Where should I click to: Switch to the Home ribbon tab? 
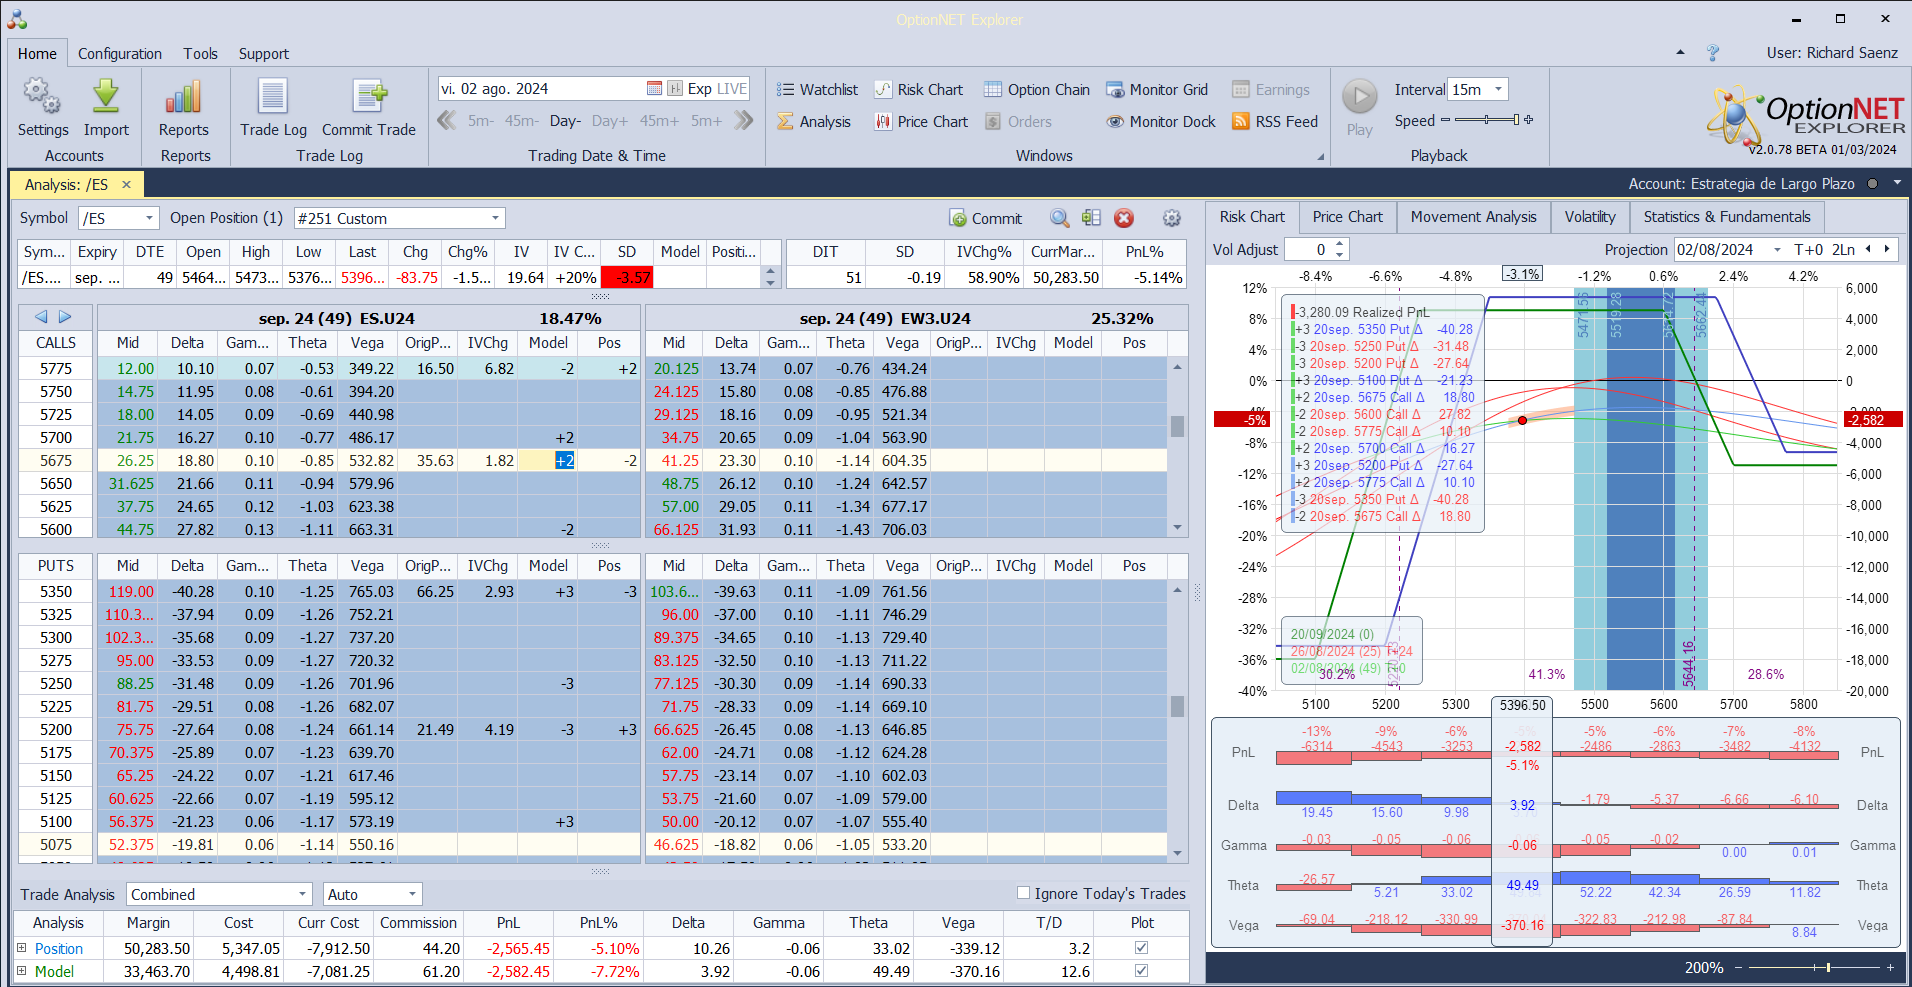pyautogui.click(x=37, y=54)
